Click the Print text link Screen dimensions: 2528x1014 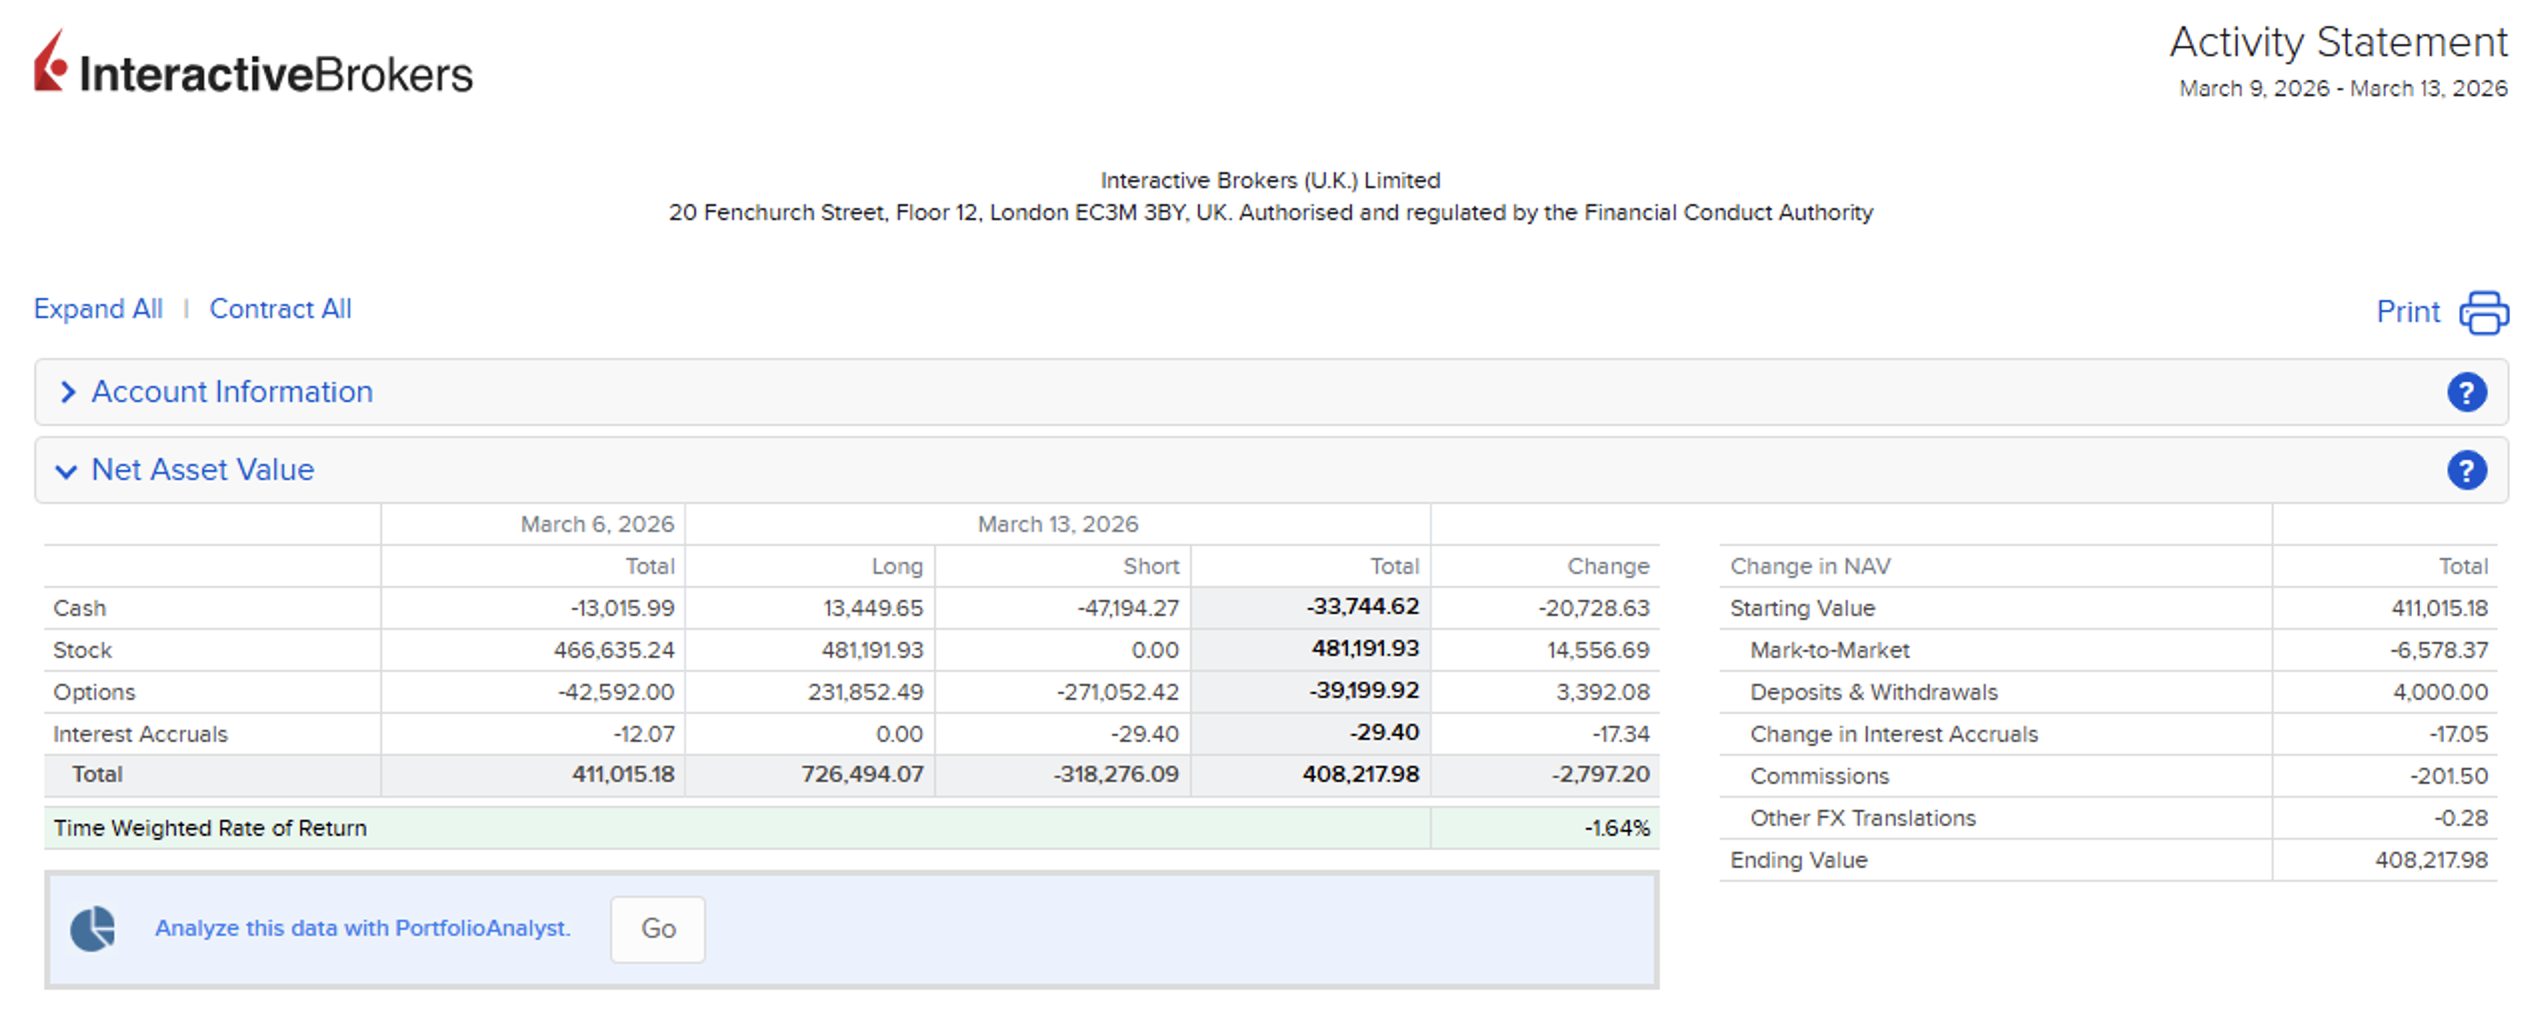(2407, 312)
